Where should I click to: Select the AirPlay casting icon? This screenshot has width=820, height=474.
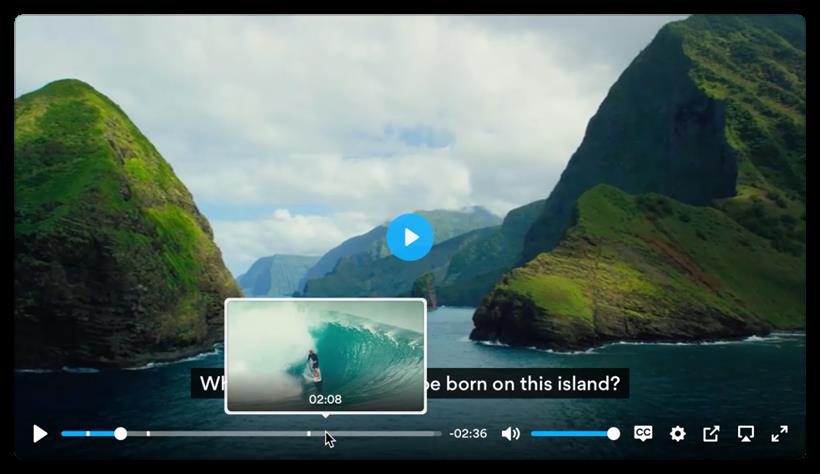pyautogui.click(x=746, y=434)
